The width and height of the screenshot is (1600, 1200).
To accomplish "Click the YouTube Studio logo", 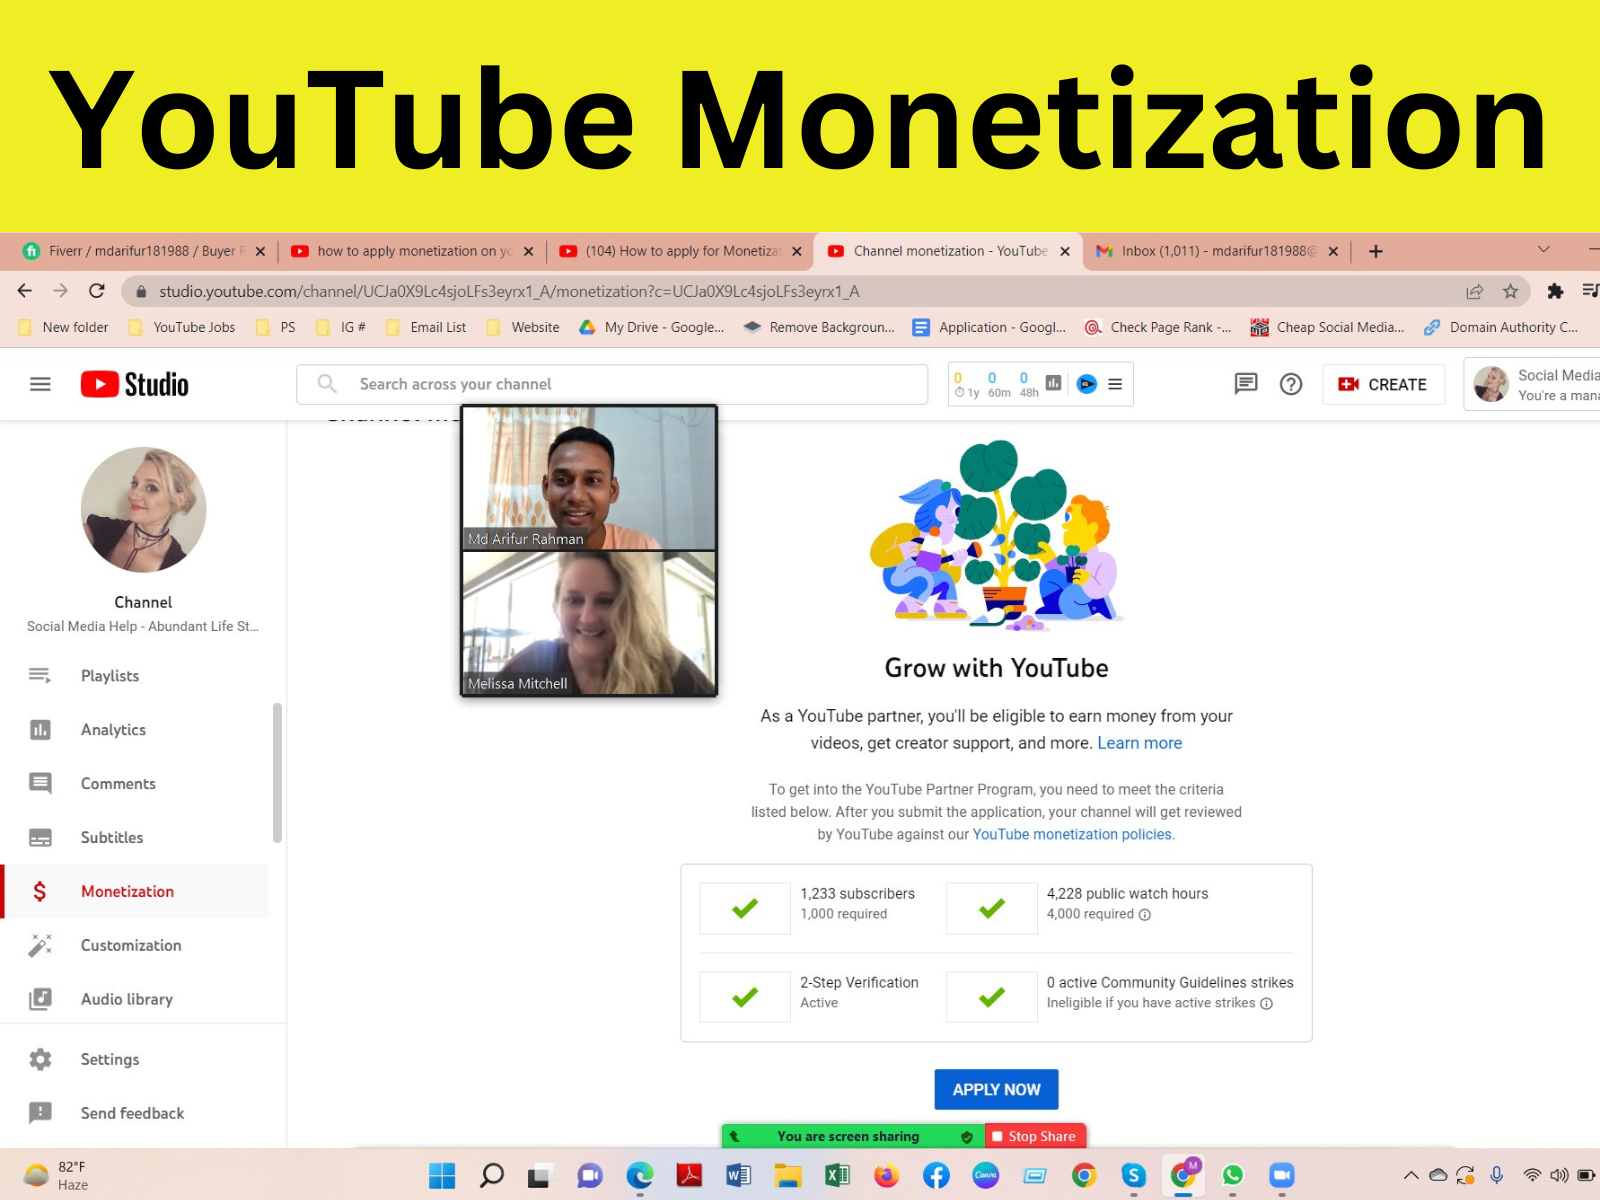I will click(135, 384).
